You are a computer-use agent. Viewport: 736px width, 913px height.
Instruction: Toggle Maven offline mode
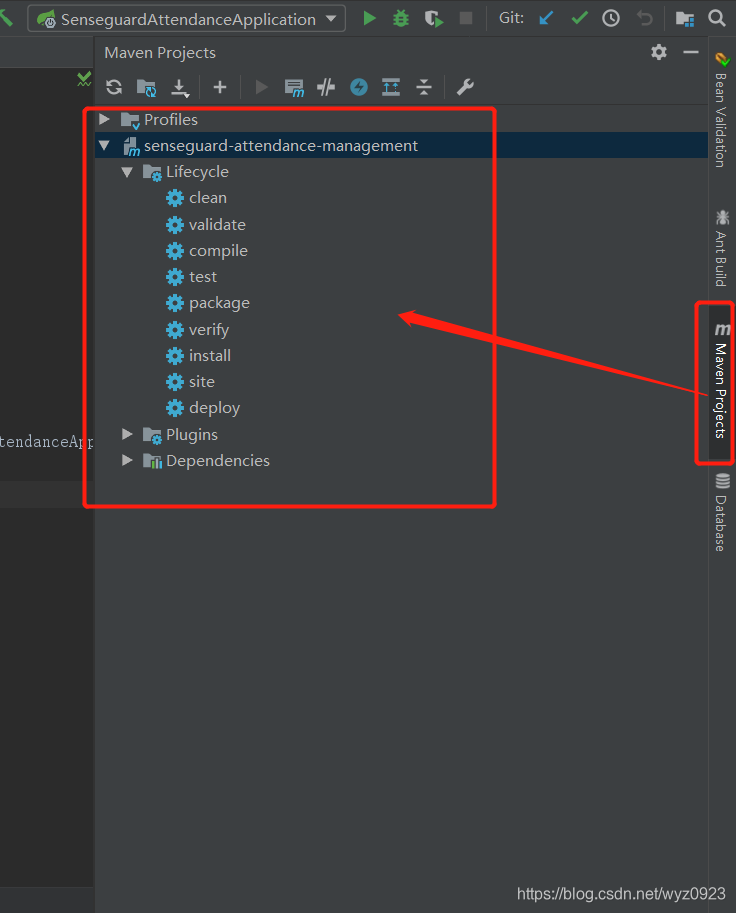point(326,87)
